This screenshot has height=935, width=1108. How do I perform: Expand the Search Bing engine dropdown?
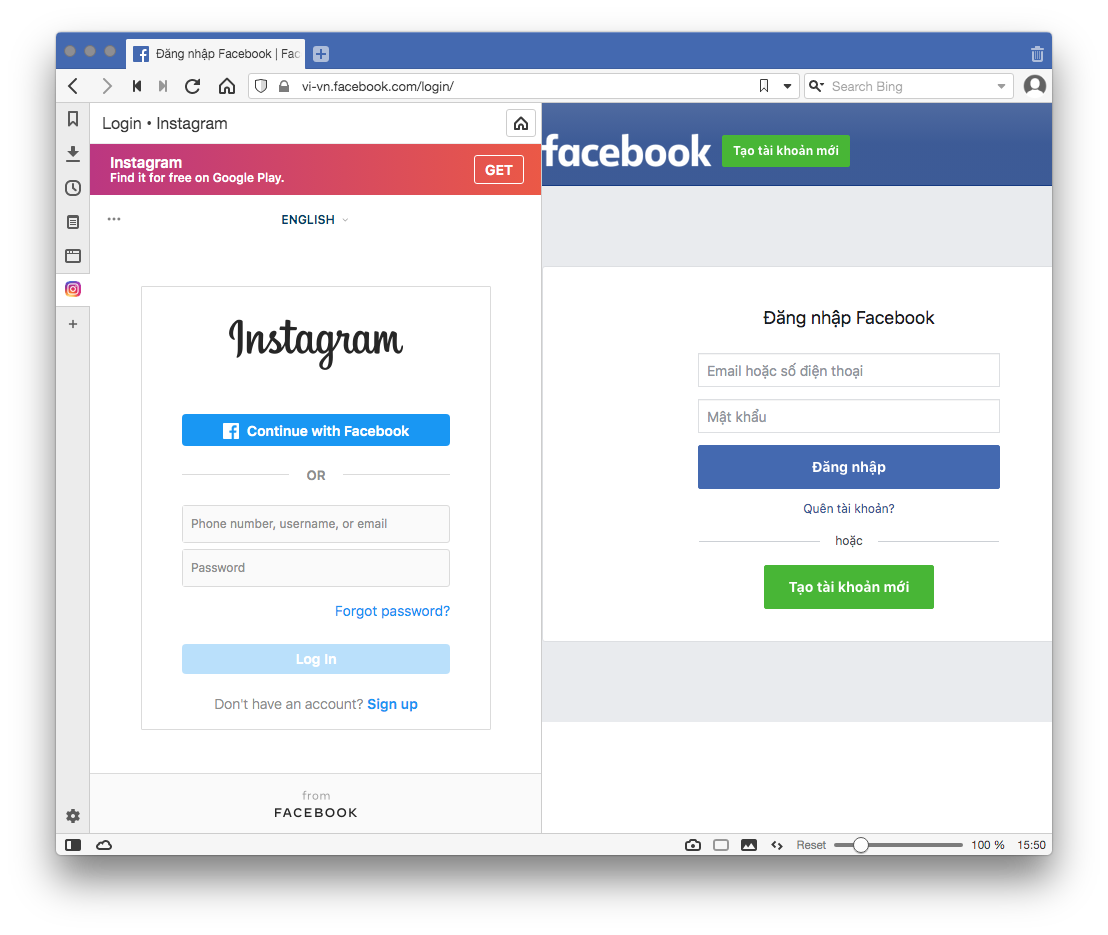coord(1001,86)
